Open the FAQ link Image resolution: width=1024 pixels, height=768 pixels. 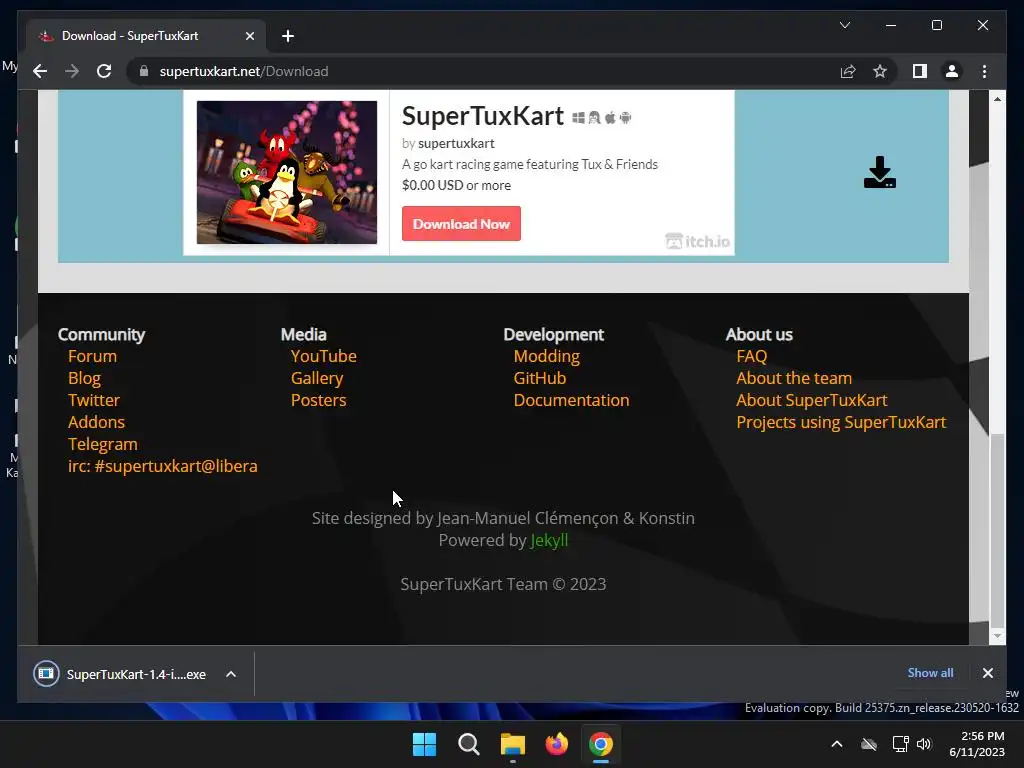point(752,356)
